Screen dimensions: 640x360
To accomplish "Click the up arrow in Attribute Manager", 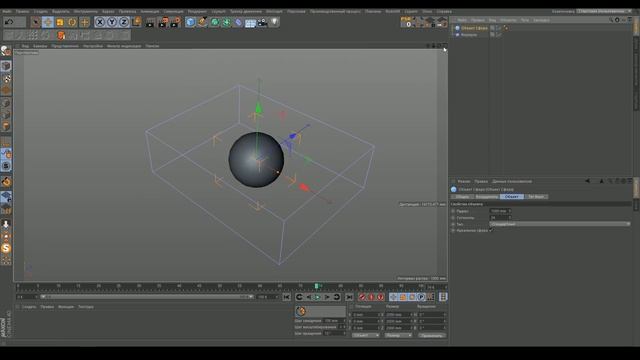I will (602, 181).
